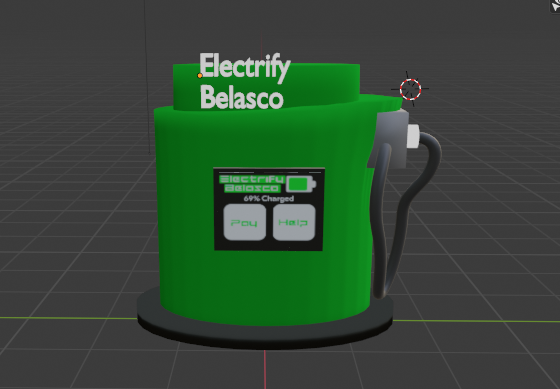Select the Pay button on the charger screen

[245, 222]
